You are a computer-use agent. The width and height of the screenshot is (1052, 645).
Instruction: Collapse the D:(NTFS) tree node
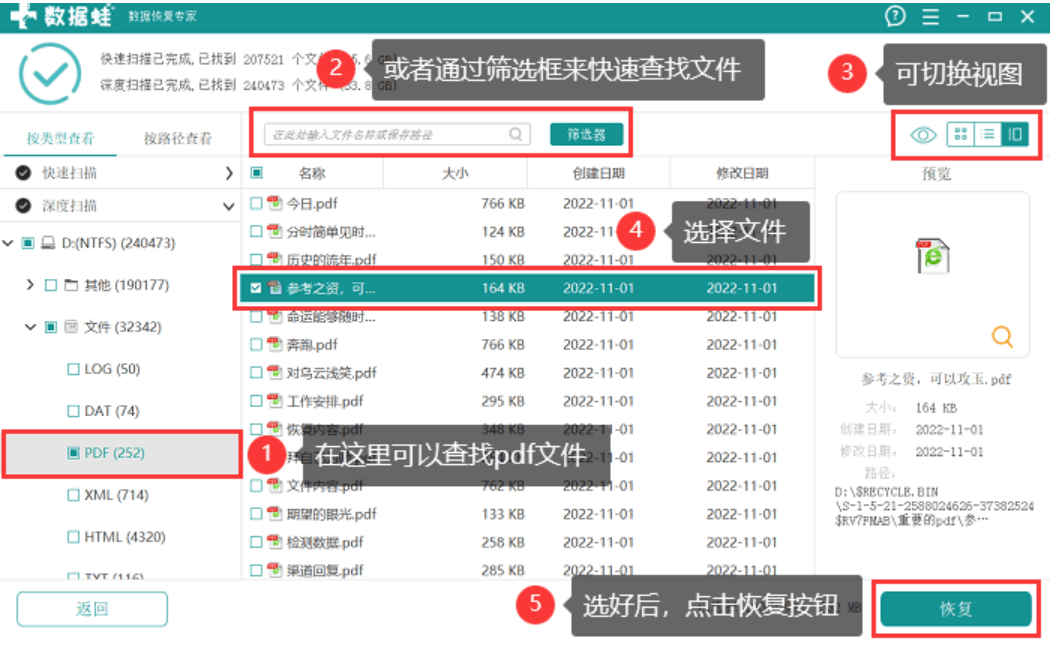[8, 243]
